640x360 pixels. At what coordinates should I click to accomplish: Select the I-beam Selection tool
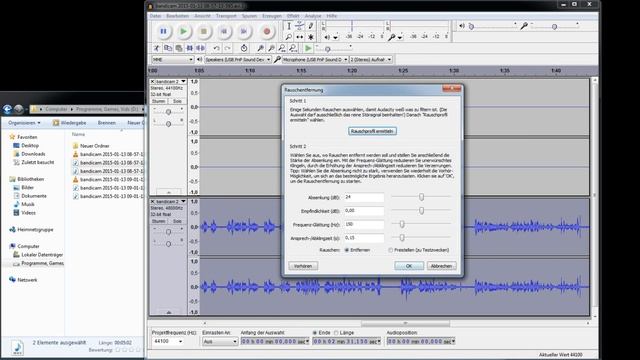[x=289, y=26]
